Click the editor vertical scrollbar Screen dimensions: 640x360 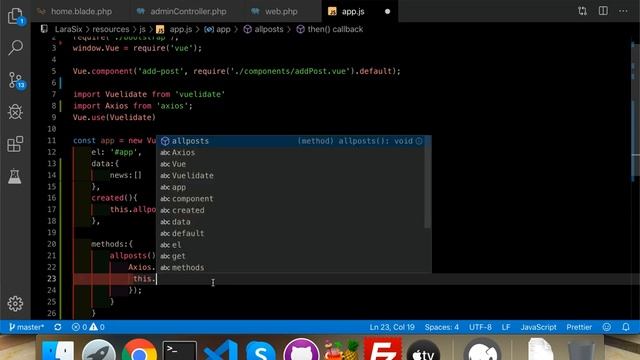635,110
